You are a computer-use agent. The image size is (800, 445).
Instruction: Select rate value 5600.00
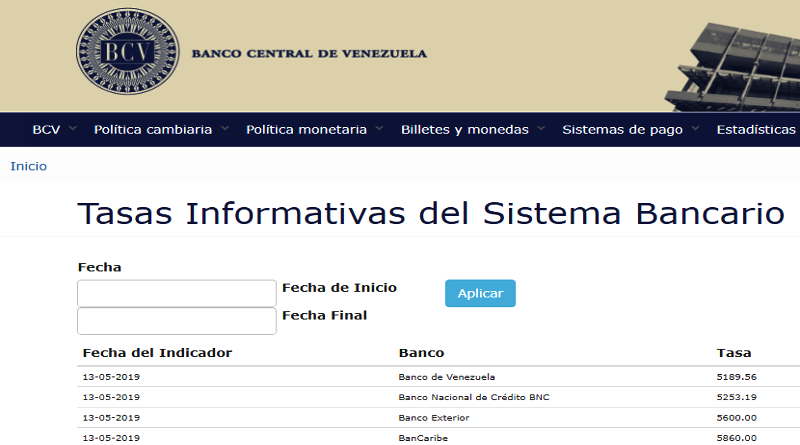(x=736, y=417)
